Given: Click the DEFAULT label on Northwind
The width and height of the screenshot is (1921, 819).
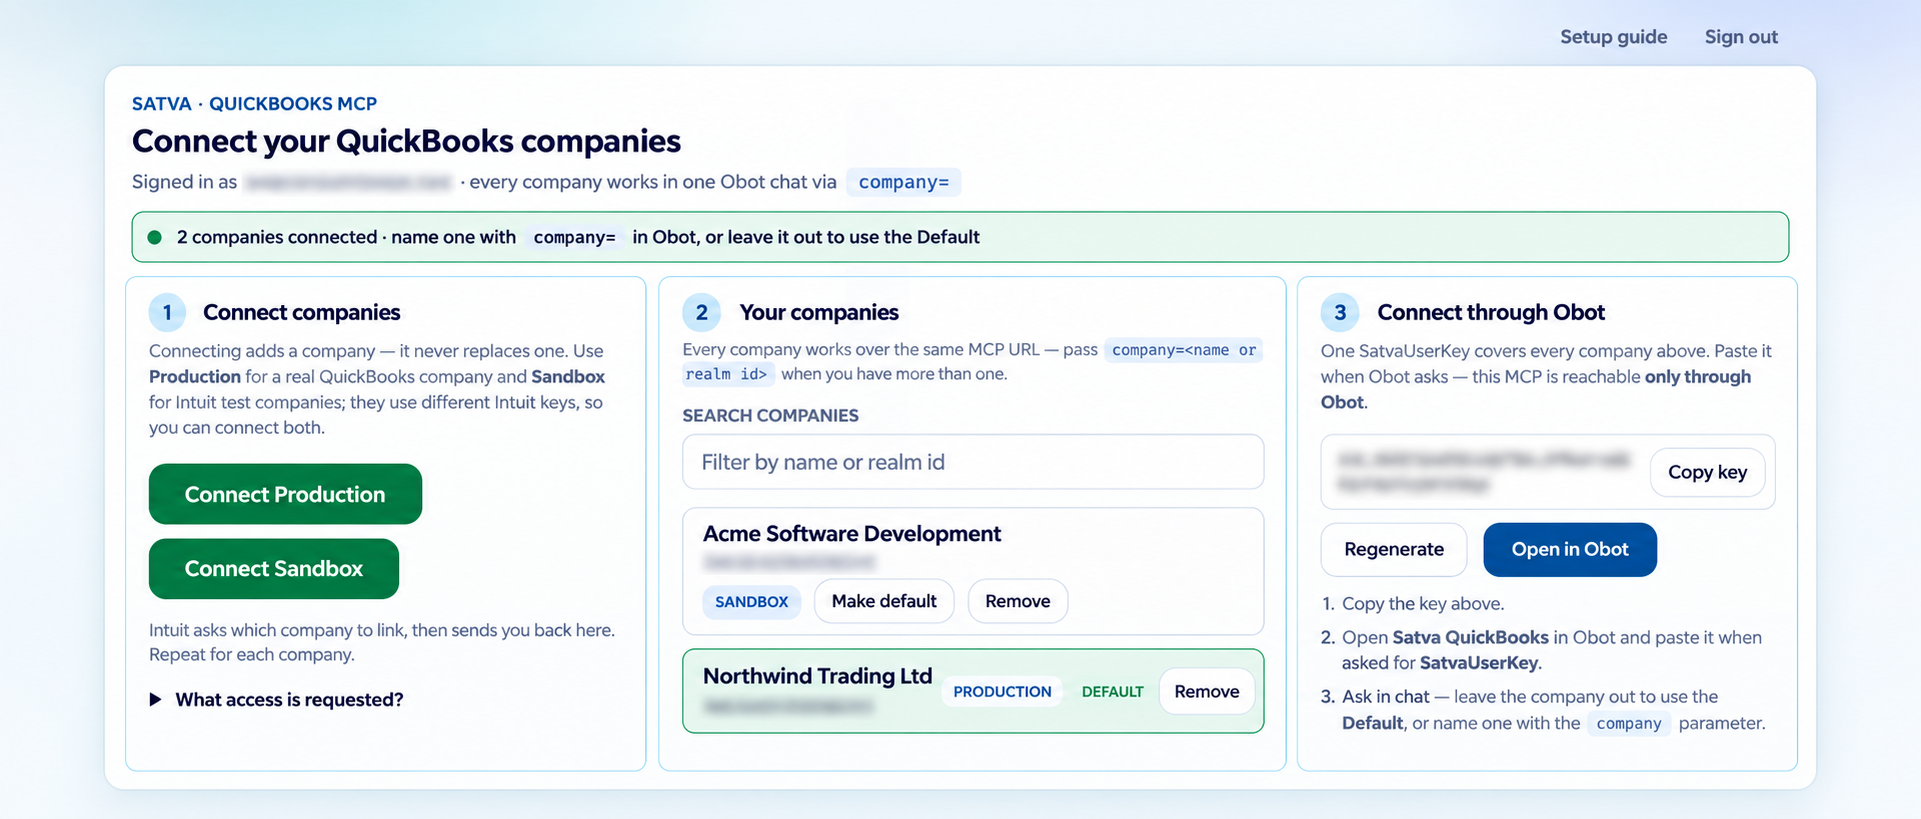Looking at the screenshot, I should (1112, 692).
